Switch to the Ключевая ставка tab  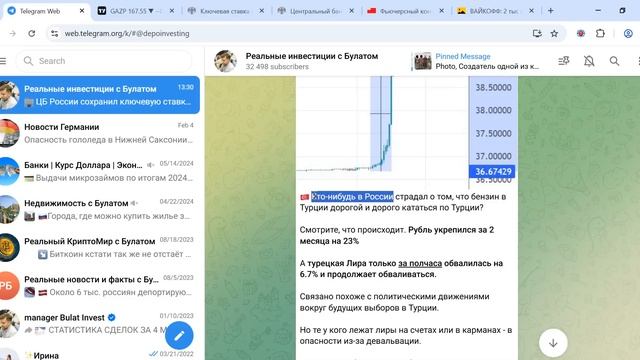tap(224, 11)
